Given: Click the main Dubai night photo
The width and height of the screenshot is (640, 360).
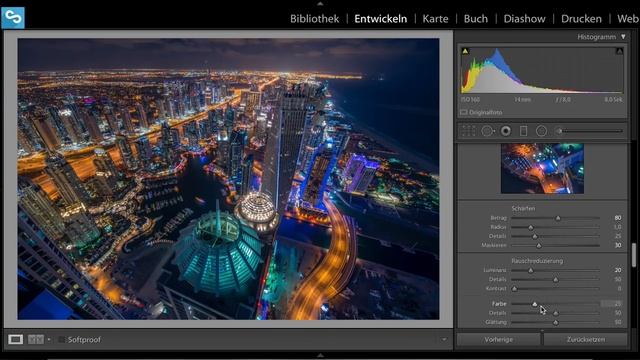Looking at the screenshot, I should [x=228, y=179].
